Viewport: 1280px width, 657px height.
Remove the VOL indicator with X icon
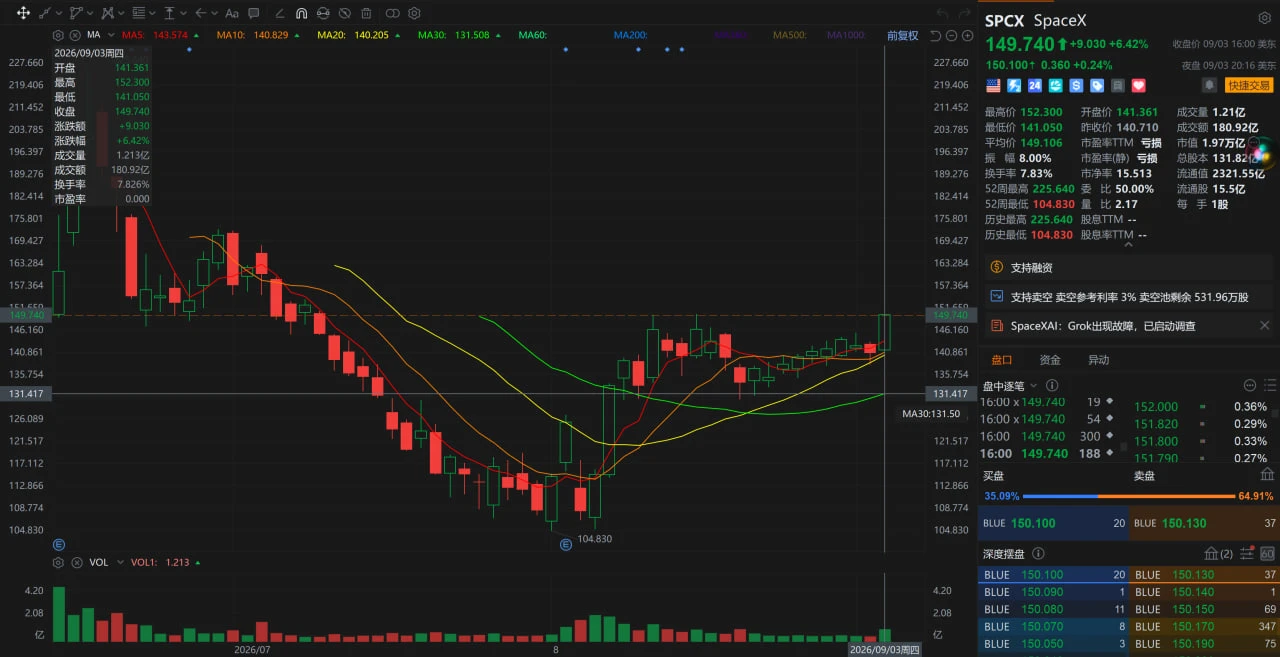tap(75, 562)
